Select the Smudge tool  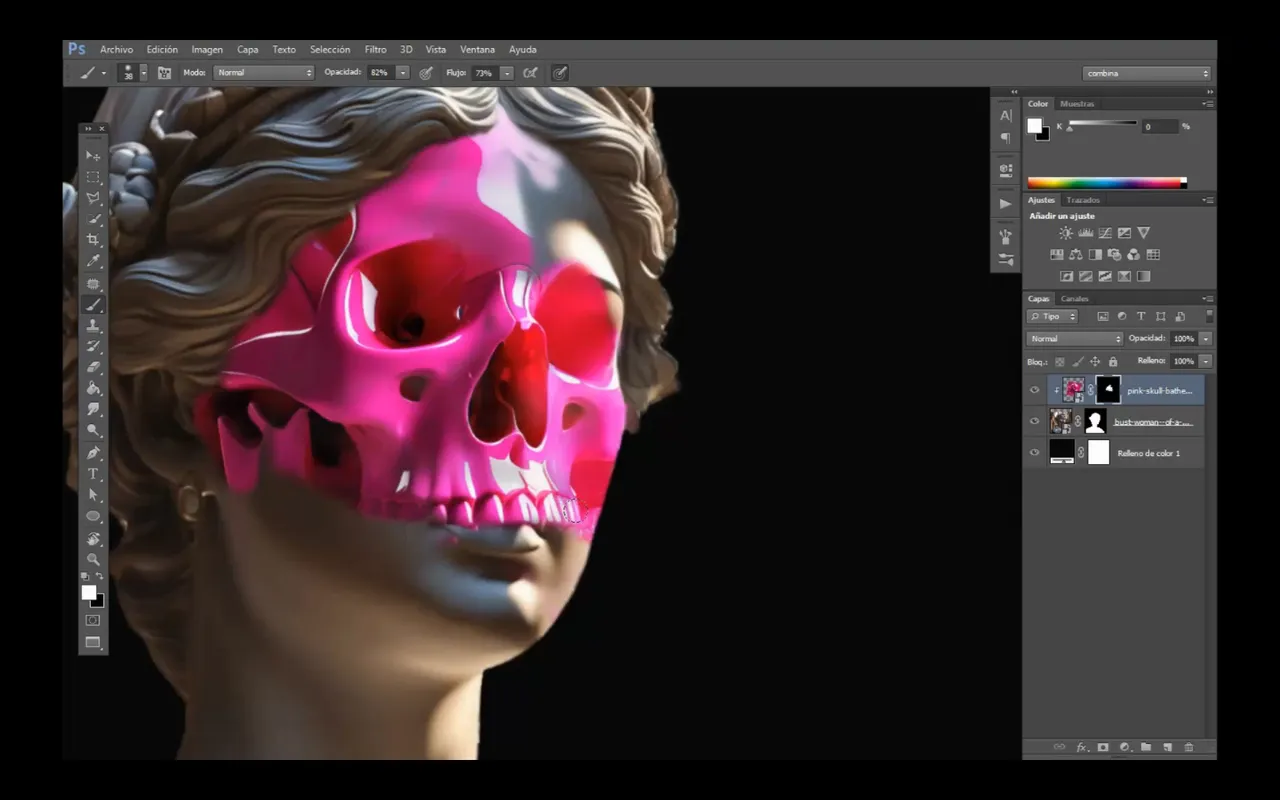93,409
